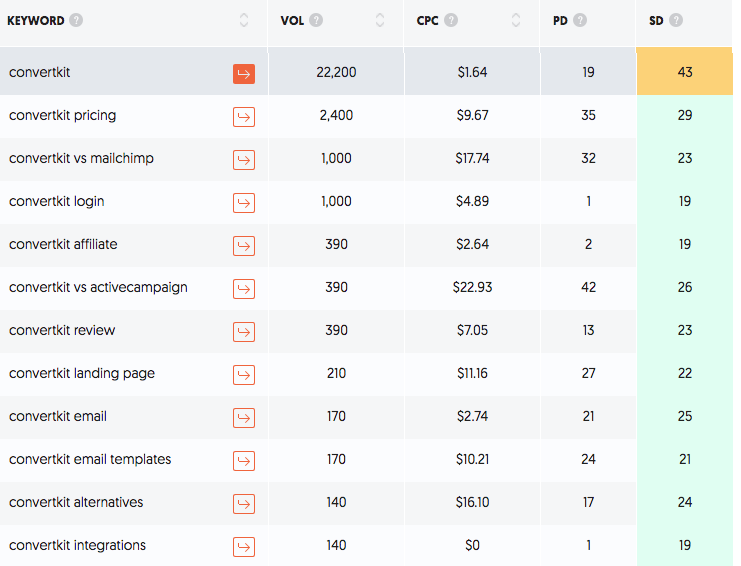The width and height of the screenshot is (741, 566).
Task: Click the arrow icon next to convertkit pricing
Action: (x=244, y=117)
